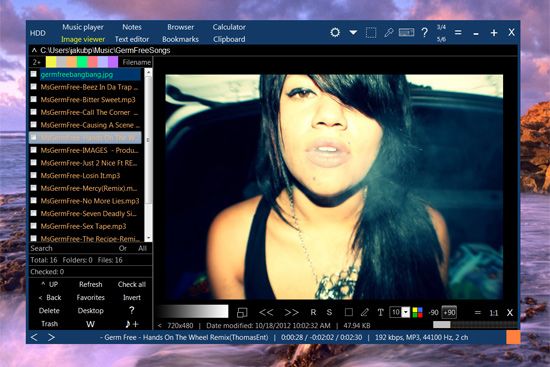Click Refresh in file panel
This screenshot has width=550, height=367.
coord(90,284)
